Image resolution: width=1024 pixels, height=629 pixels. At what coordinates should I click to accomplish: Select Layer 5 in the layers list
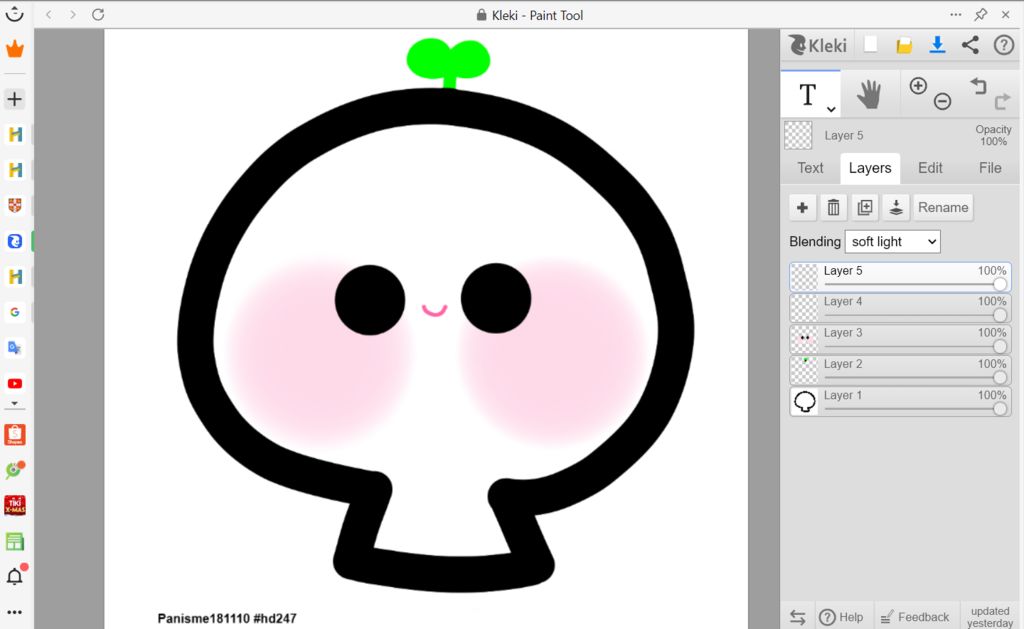click(901, 277)
